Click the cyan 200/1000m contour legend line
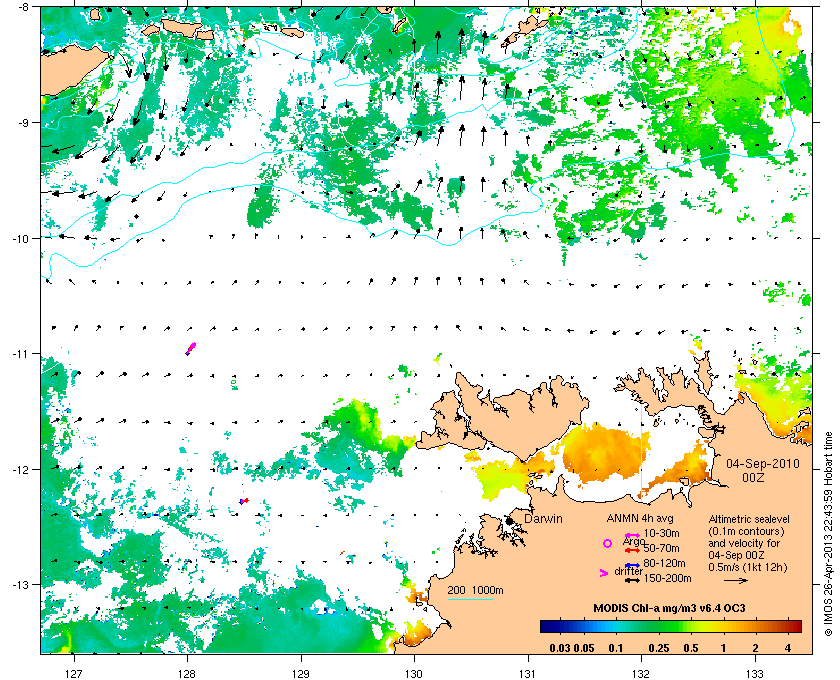 (470, 599)
